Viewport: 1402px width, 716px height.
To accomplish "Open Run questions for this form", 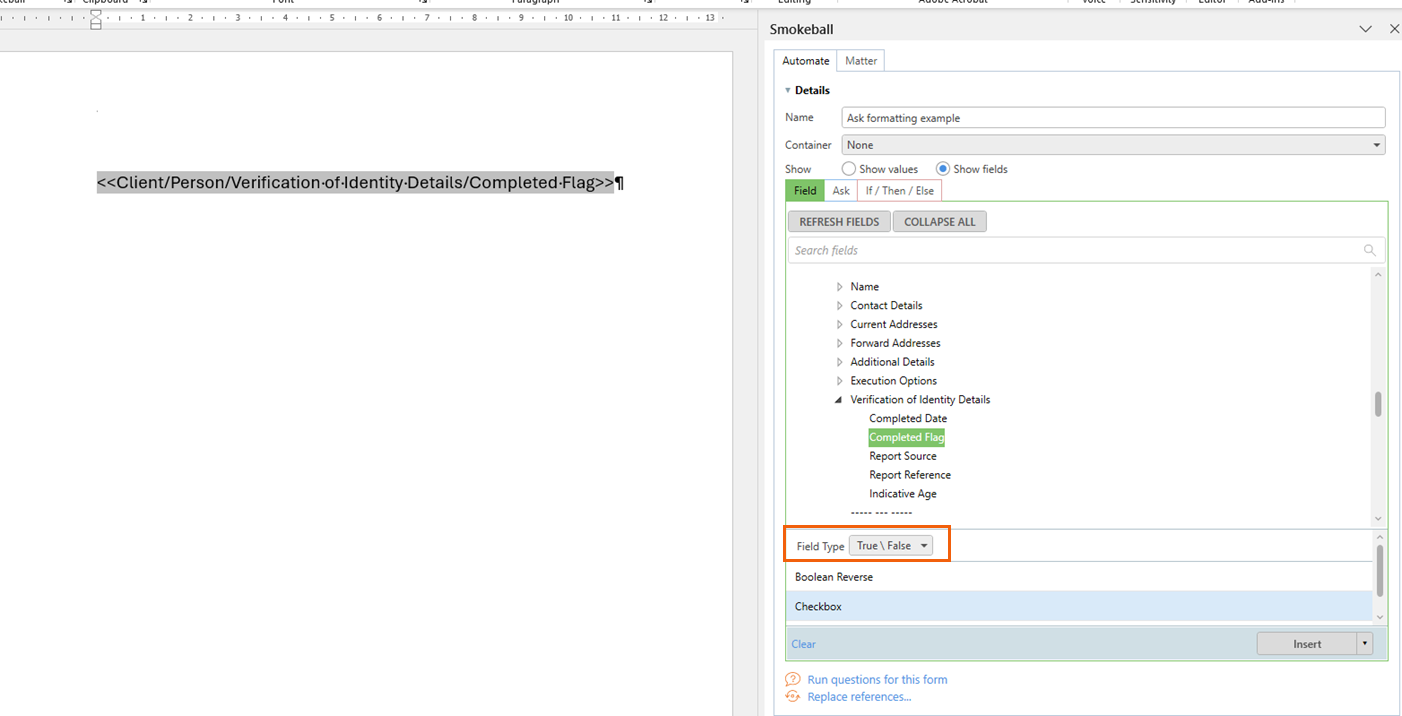I will [877, 679].
